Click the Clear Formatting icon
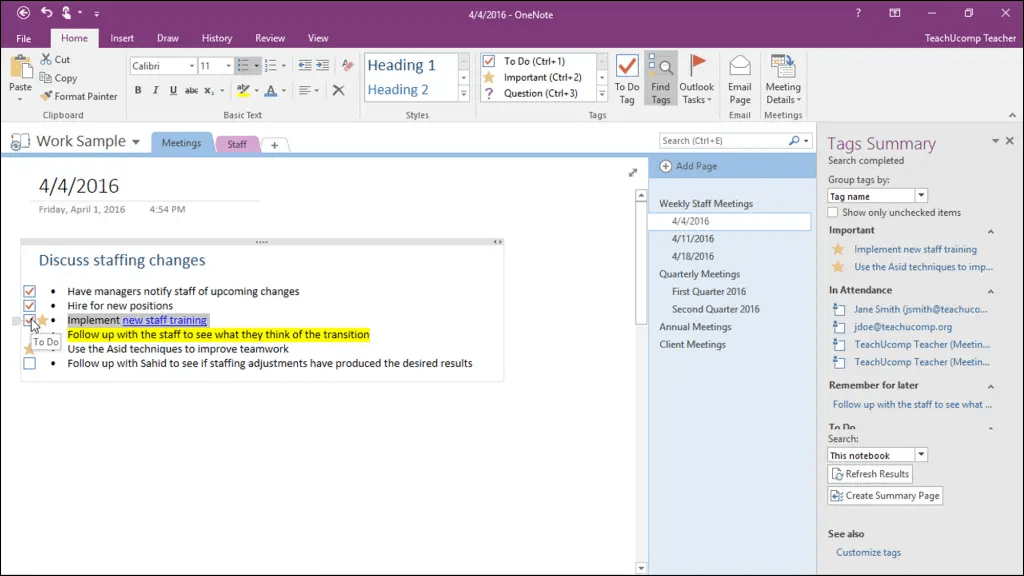 339,91
